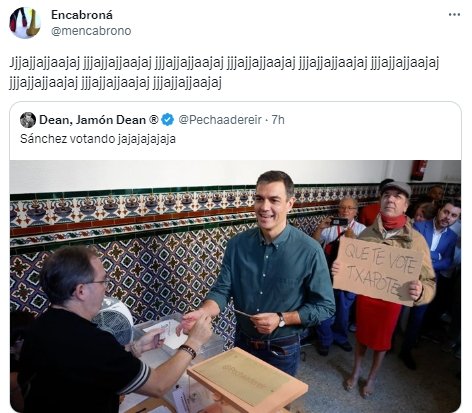Visit the @mencabrono handle
The image size is (472, 413).
pyautogui.click(x=91, y=31)
